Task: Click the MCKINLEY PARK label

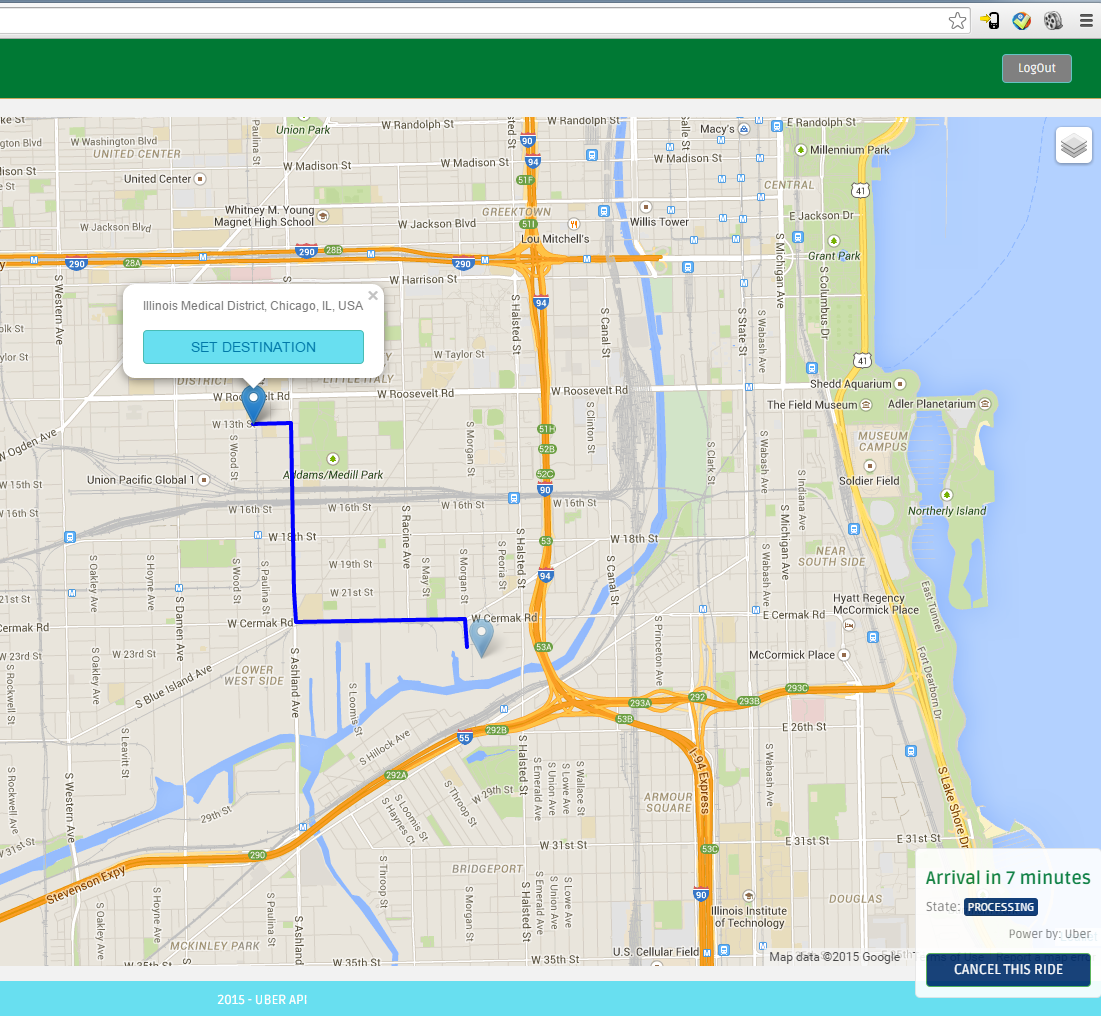Action: pos(215,946)
